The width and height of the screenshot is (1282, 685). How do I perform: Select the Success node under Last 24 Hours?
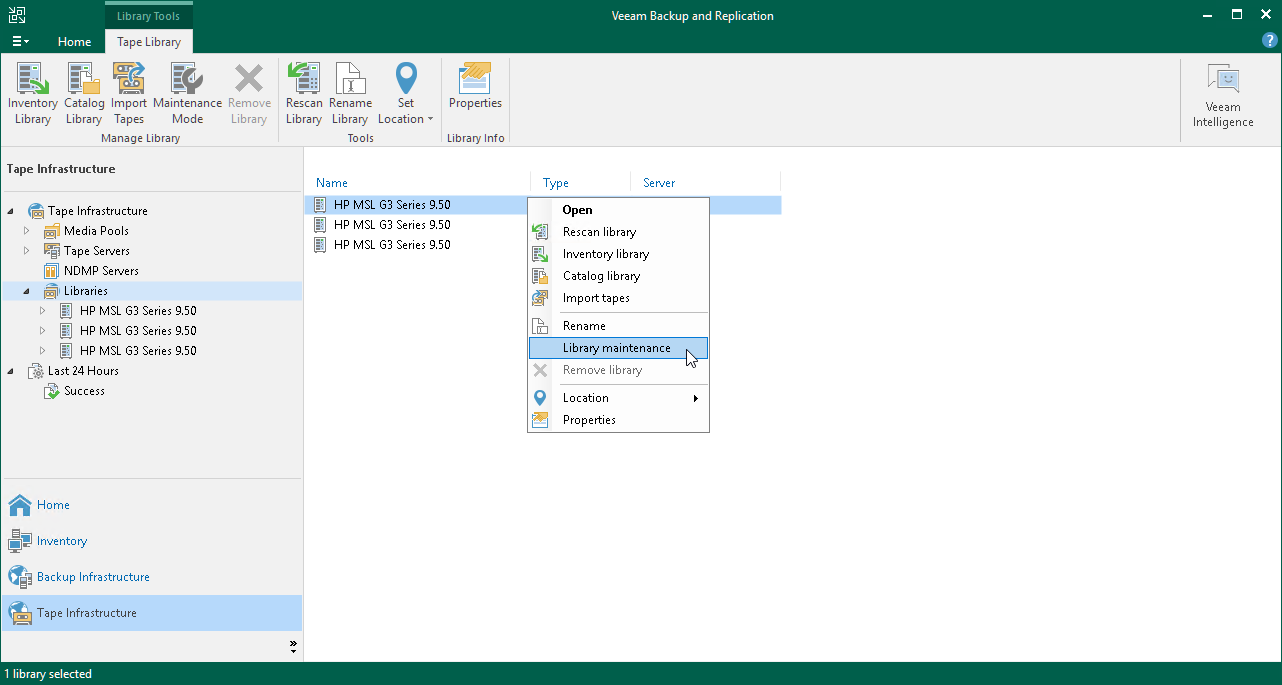(x=83, y=390)
